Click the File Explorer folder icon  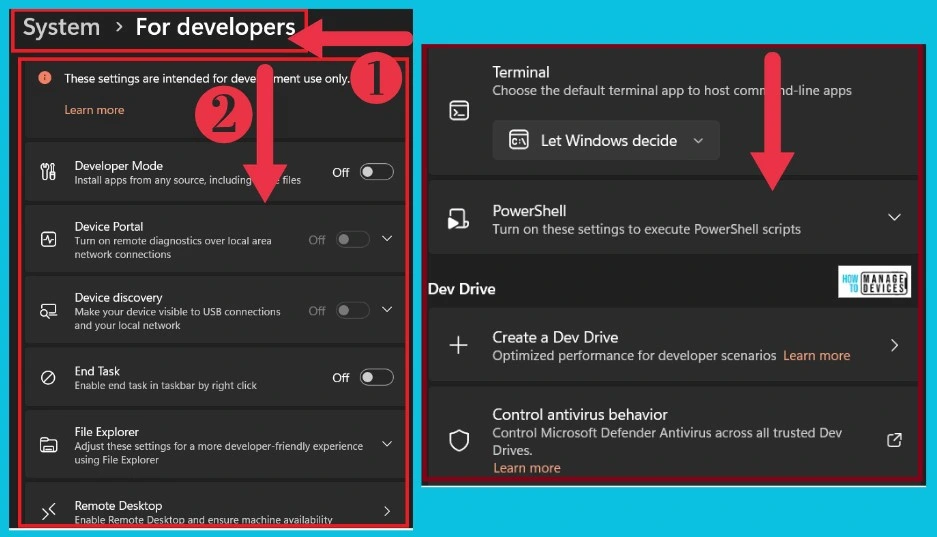tap(48, 444)
